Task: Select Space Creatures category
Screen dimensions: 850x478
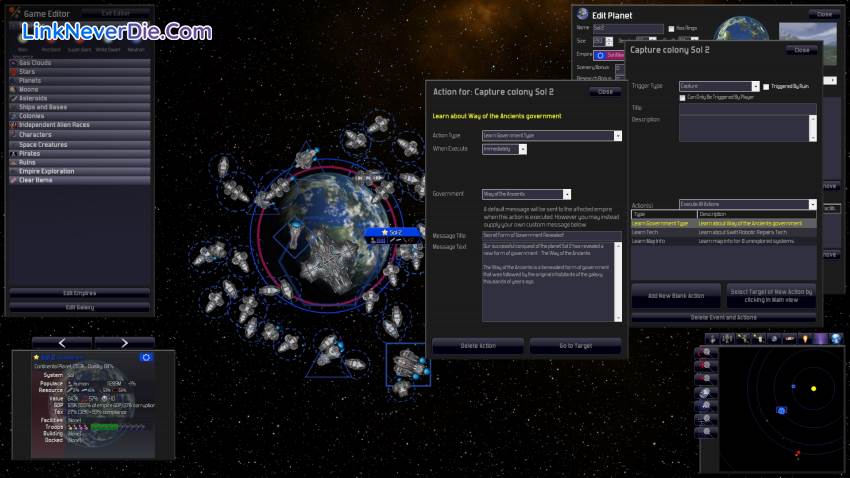Action: click(80, 145)
